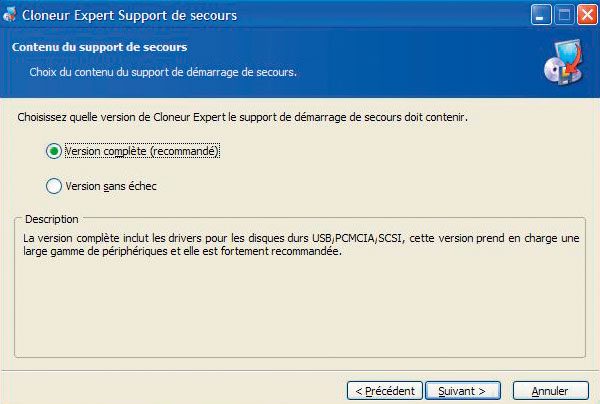This screenshot has height=404, width=600.
Task: Click the rescue media CD icon in header
Action: tap(564, 62)
